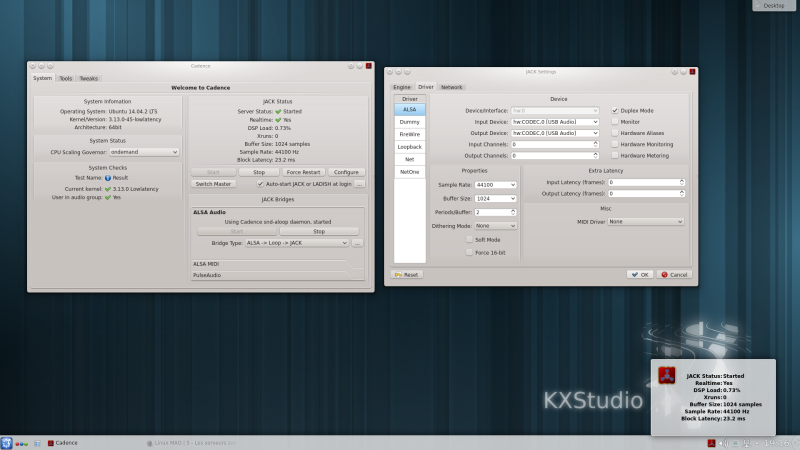Disable the Duplex Mode checkbox

point(615,110)
